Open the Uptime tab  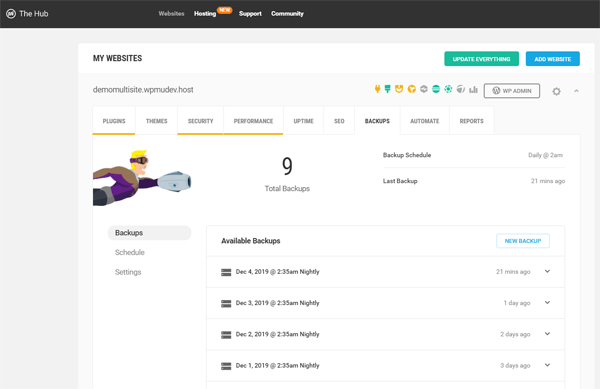(303, 121)
